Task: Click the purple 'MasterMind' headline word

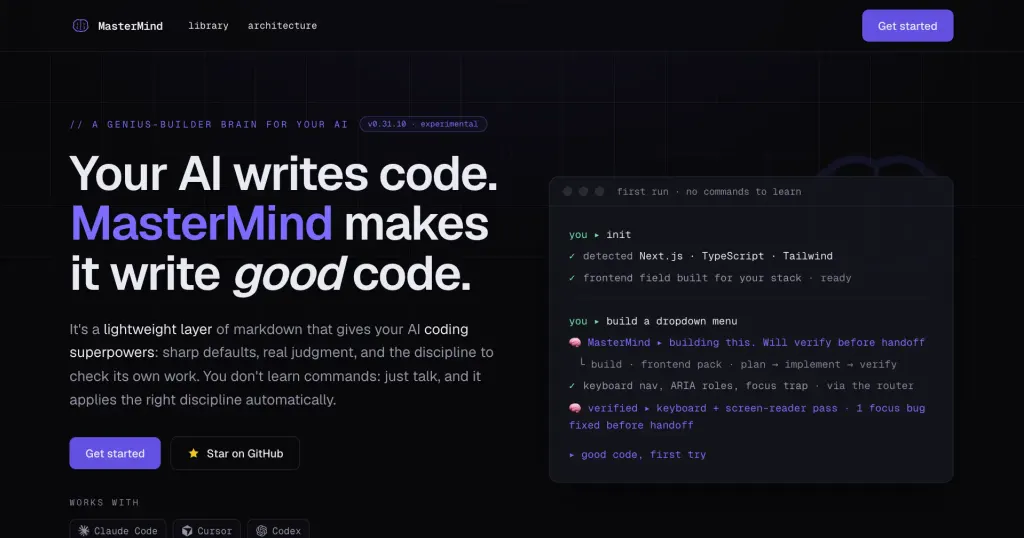Action: [x=202, y=224]
